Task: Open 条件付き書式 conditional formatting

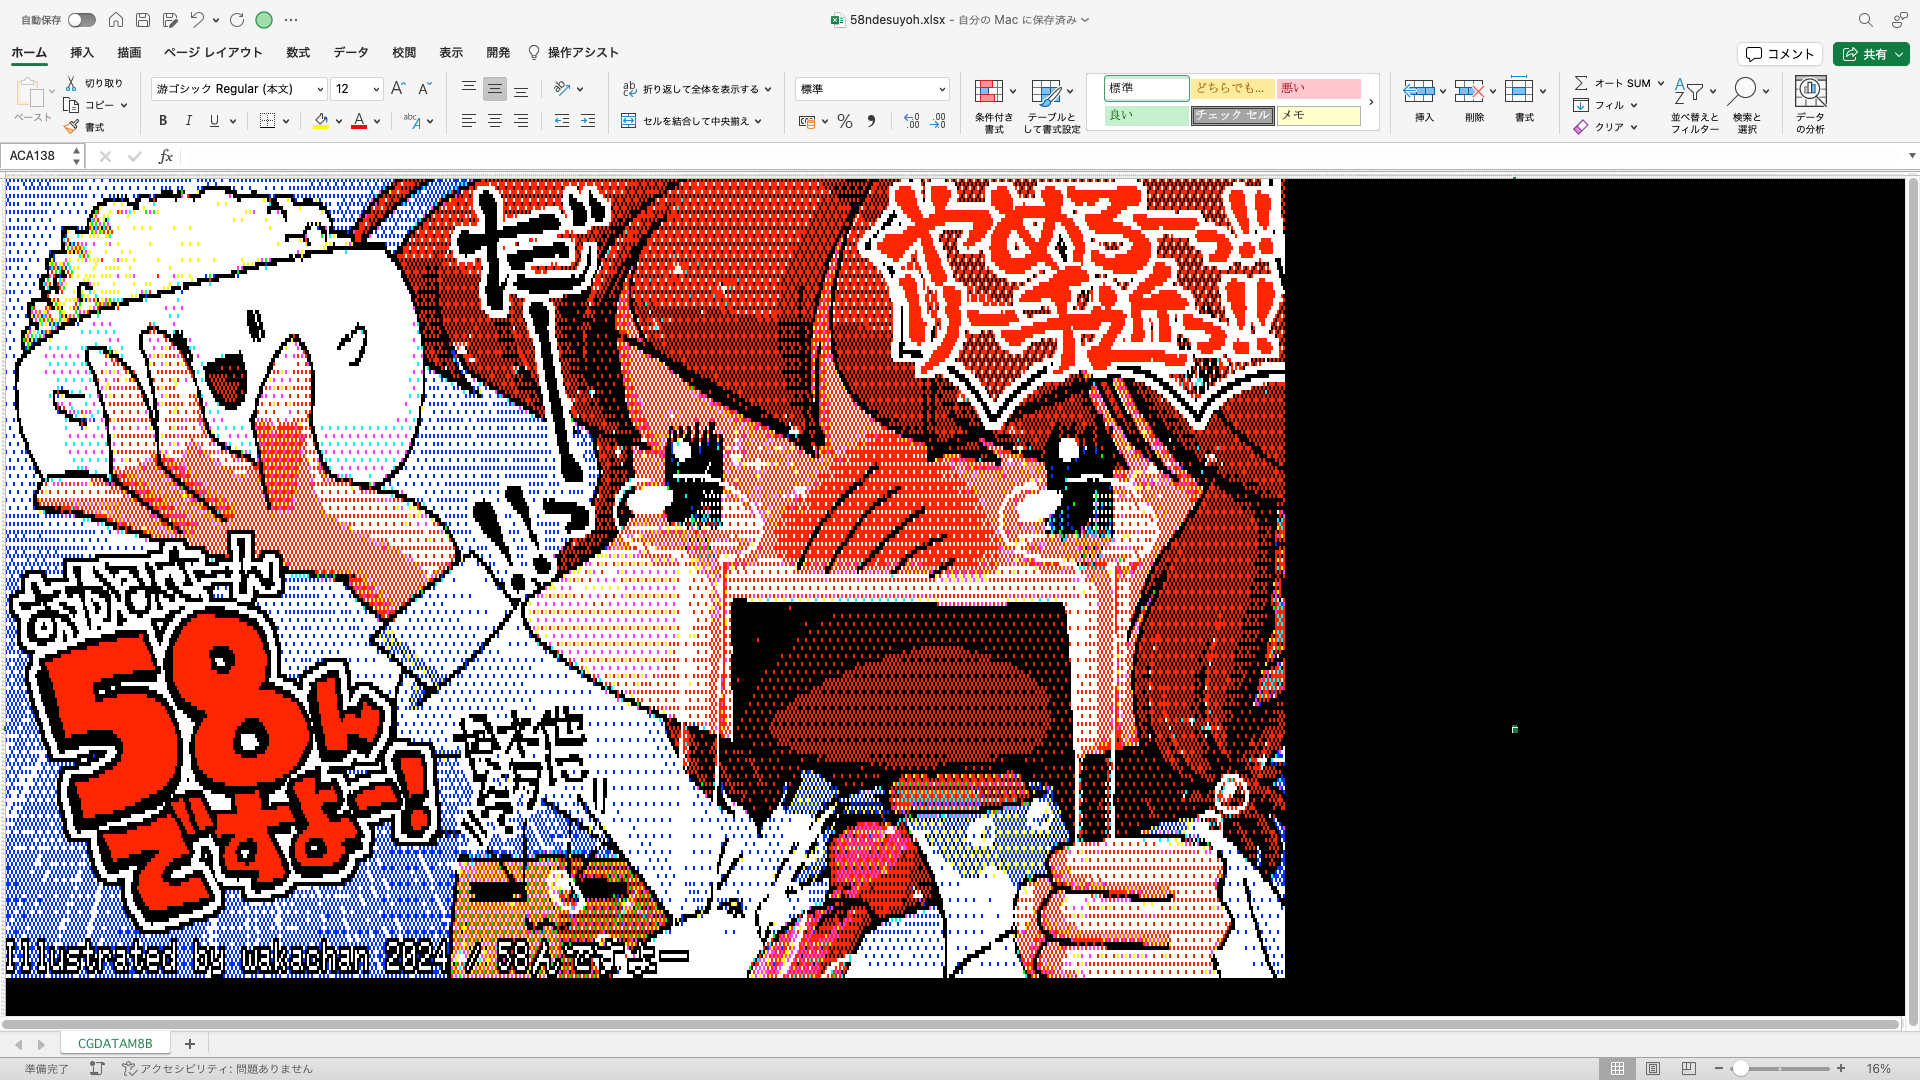Action: tap(994, 105)
